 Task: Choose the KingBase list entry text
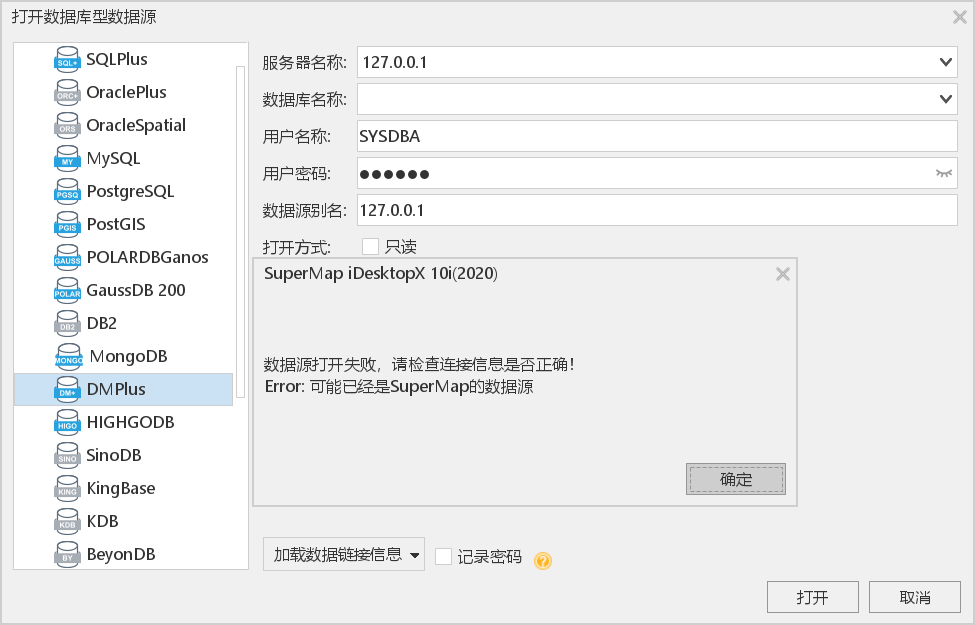pos(121,488)
